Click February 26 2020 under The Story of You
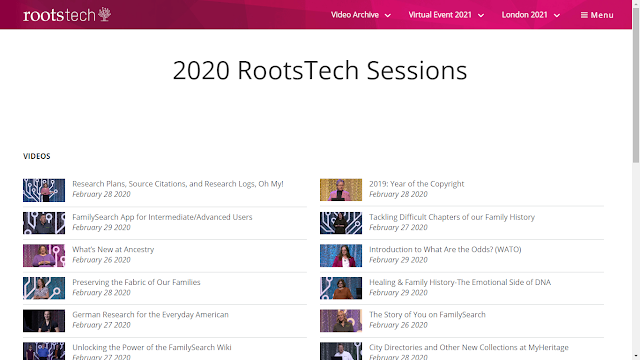This screenshot has height=360, width=640. tap(398, 325)
